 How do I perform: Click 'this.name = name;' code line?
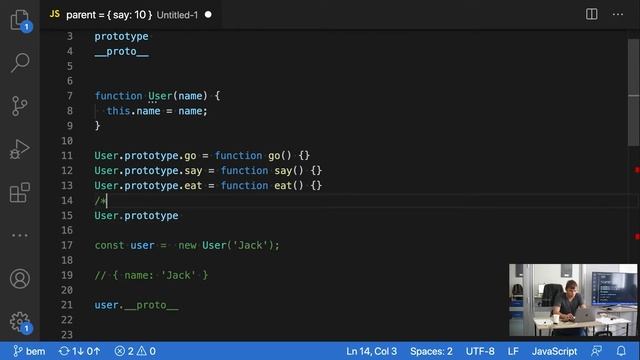(157, 111)
